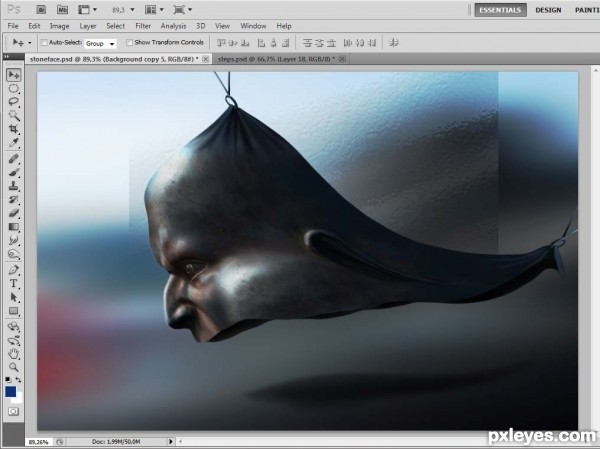Select the Brush tool
This screenshot has width=600, height=449.
(14, 172)
